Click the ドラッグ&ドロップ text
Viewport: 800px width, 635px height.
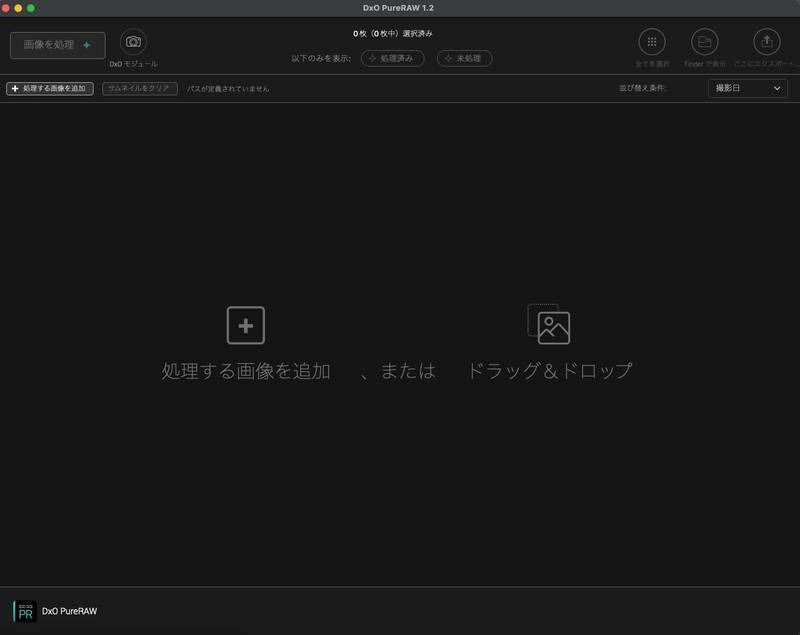pyautogui.click(x=550, y=371)
